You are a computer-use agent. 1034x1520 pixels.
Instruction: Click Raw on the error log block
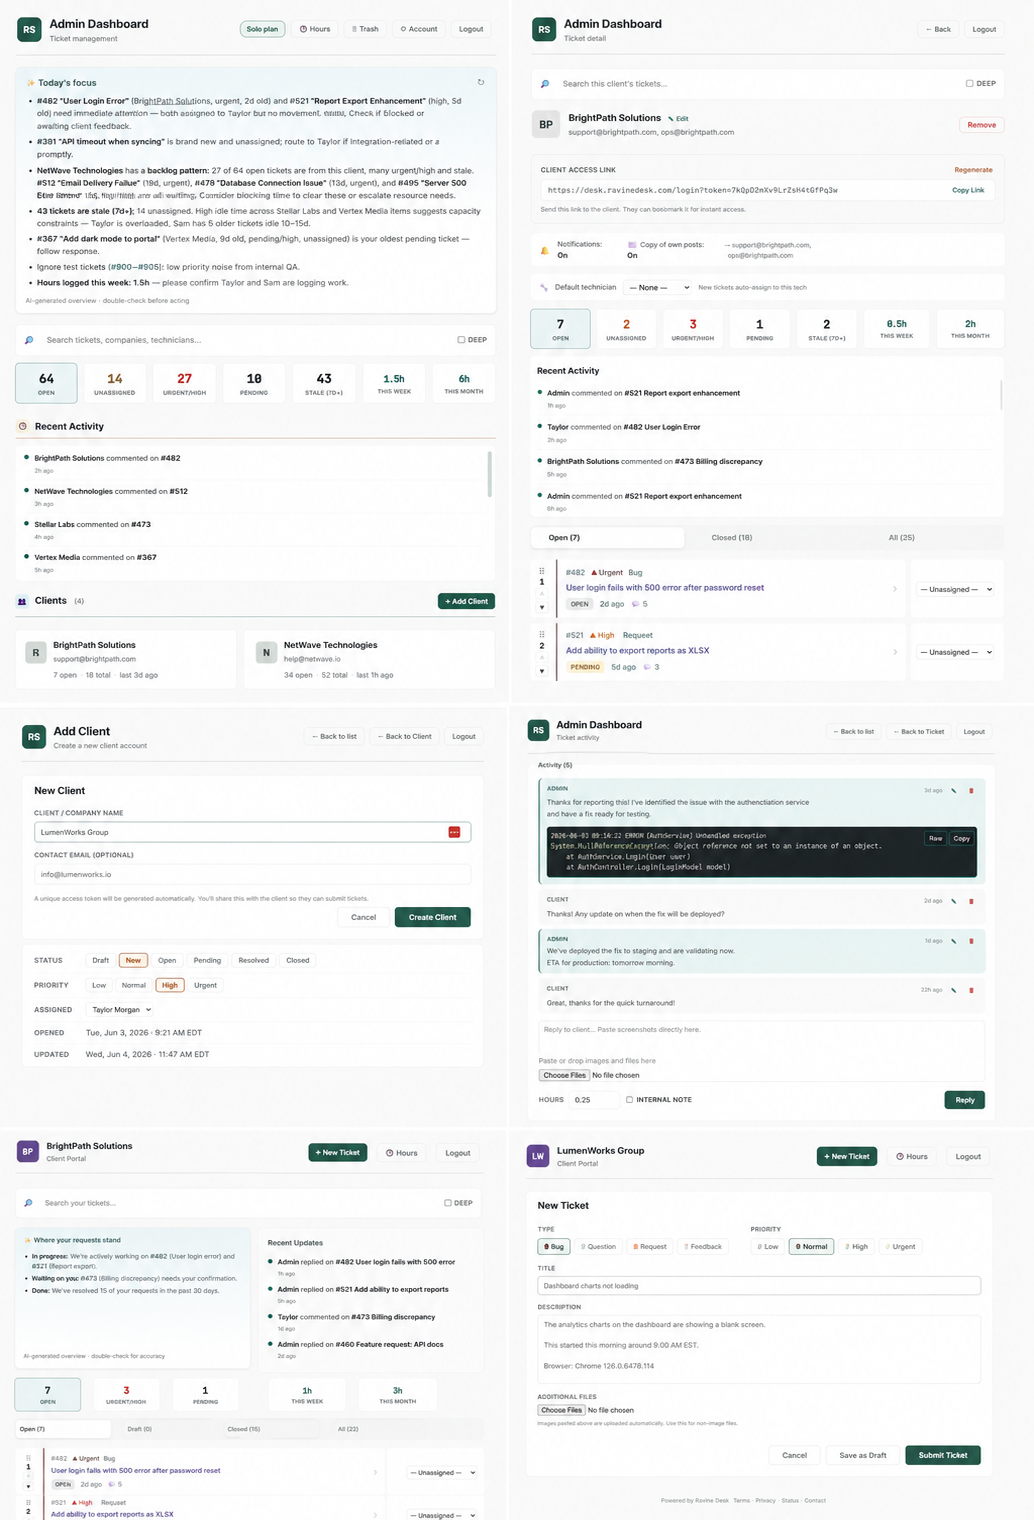(935, 839)
